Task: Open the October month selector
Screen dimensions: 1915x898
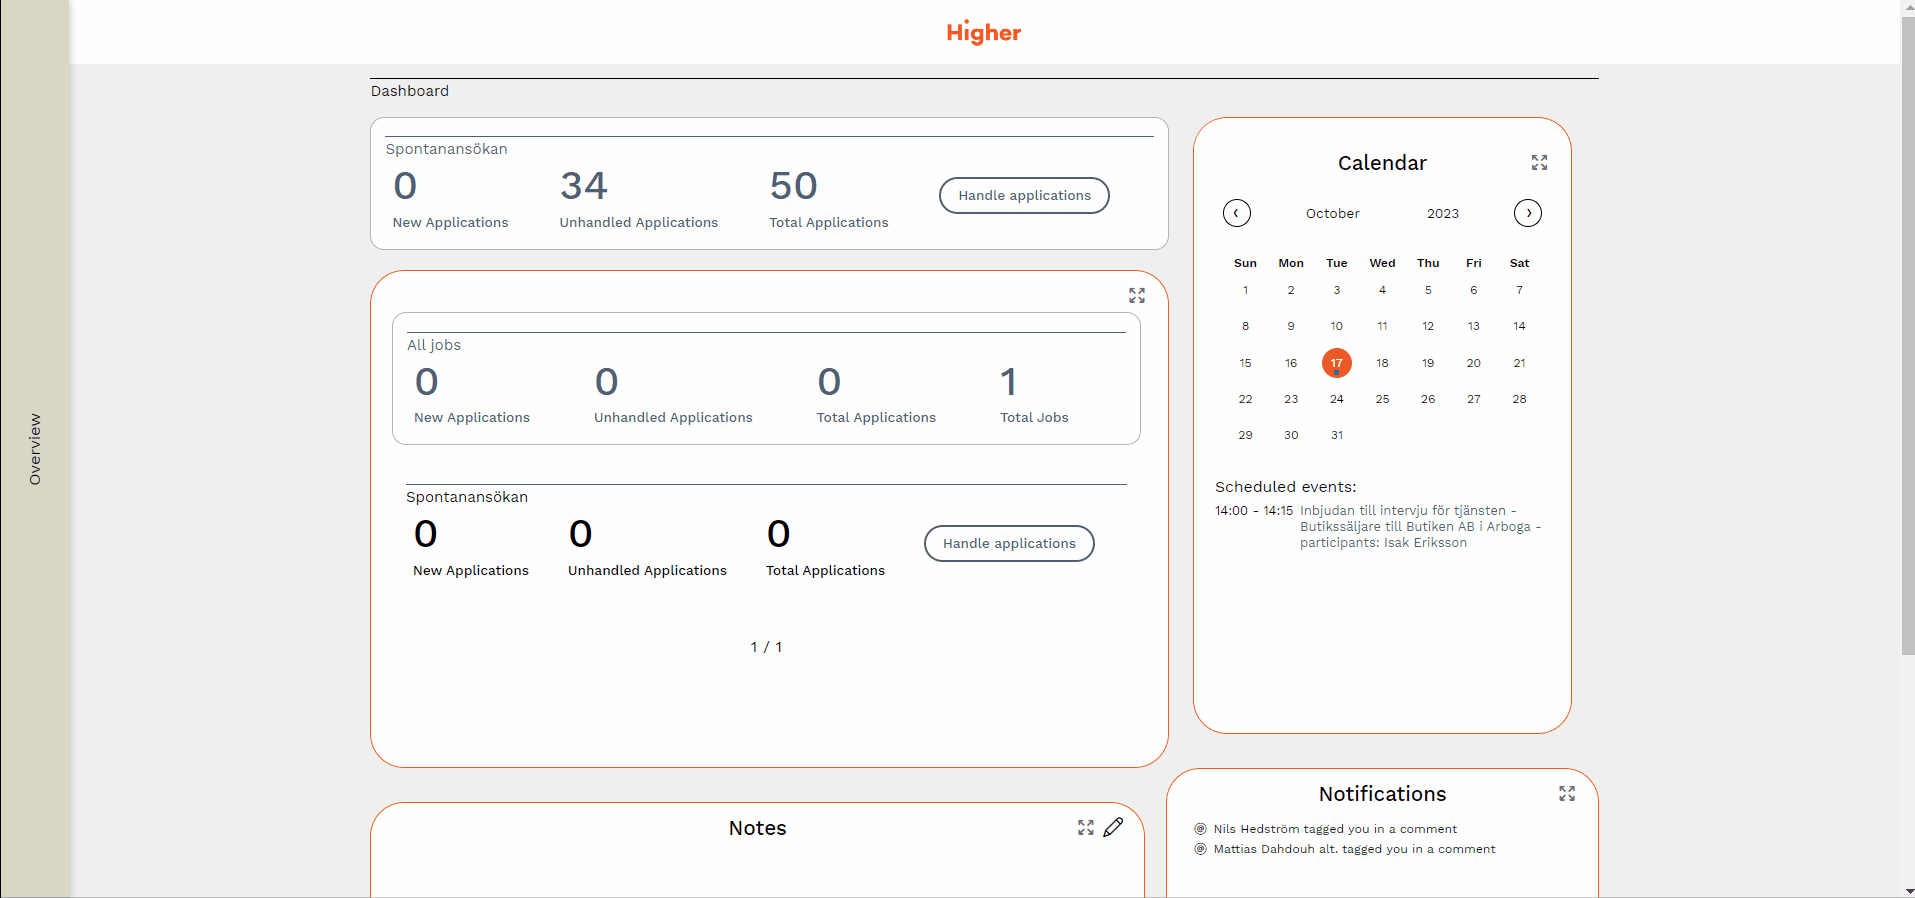Action: click(1332, 214)
